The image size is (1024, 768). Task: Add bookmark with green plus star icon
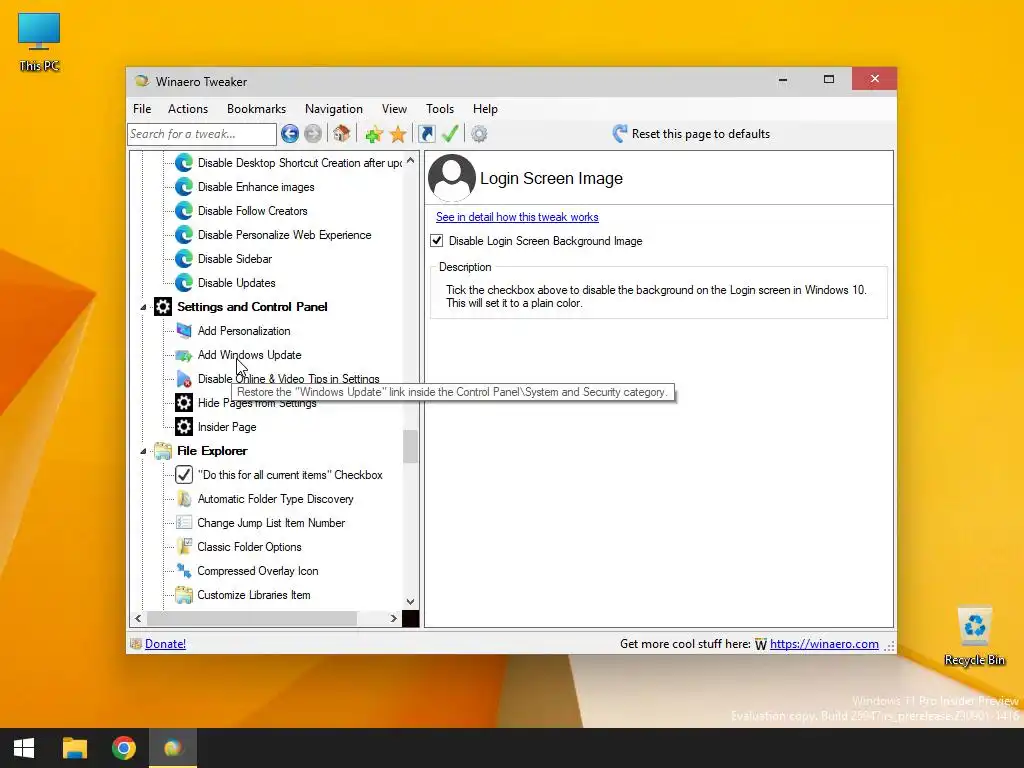(x=374, y=134)
